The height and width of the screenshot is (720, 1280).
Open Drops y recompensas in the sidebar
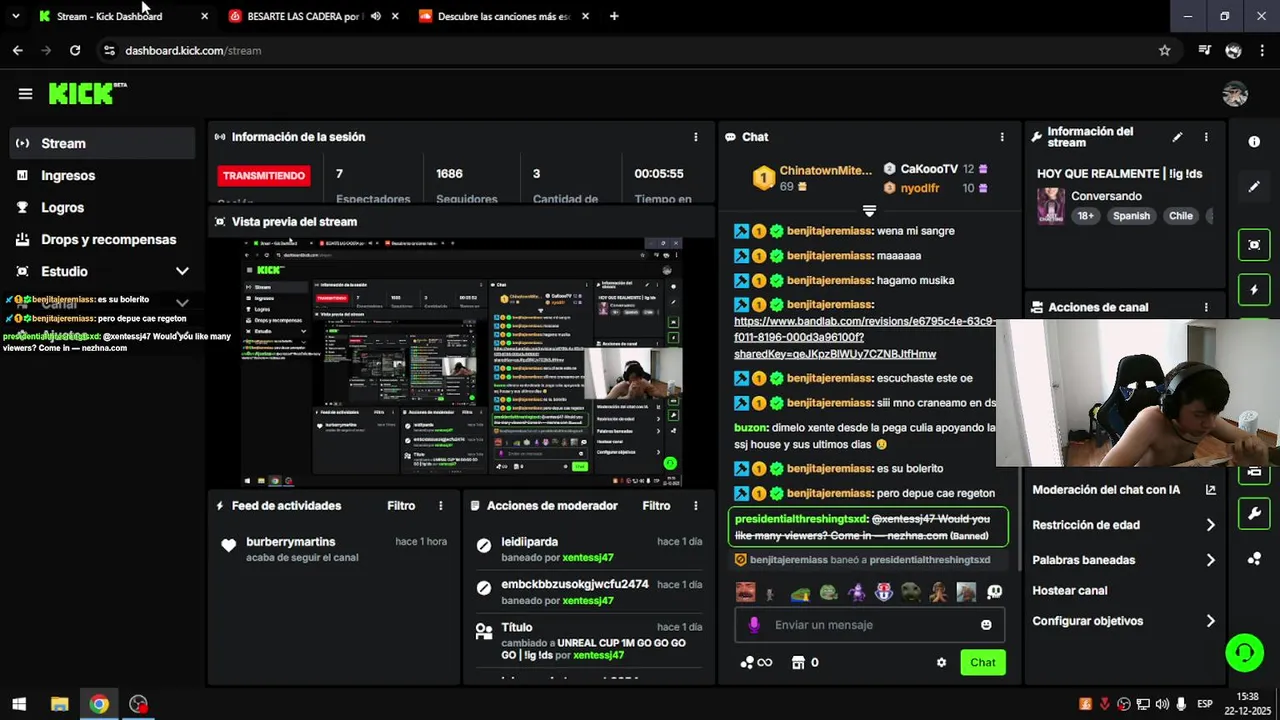coord(103,239)
